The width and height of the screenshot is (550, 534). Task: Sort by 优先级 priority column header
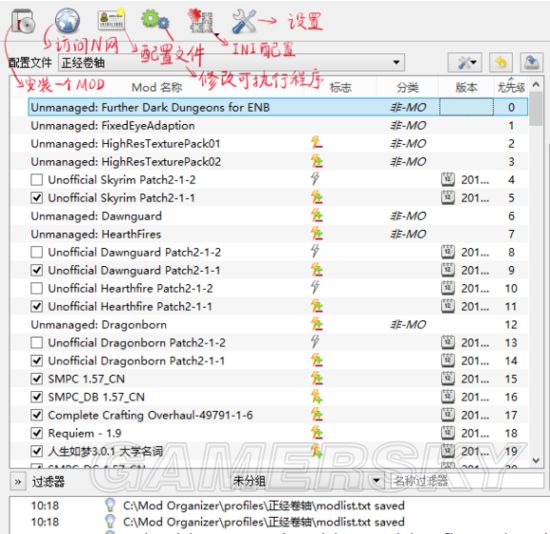coord(511,87)
